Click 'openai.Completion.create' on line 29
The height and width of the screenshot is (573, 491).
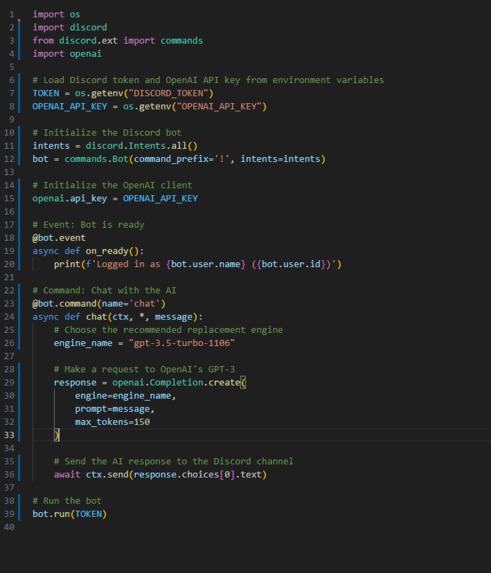tap(176, 383)
